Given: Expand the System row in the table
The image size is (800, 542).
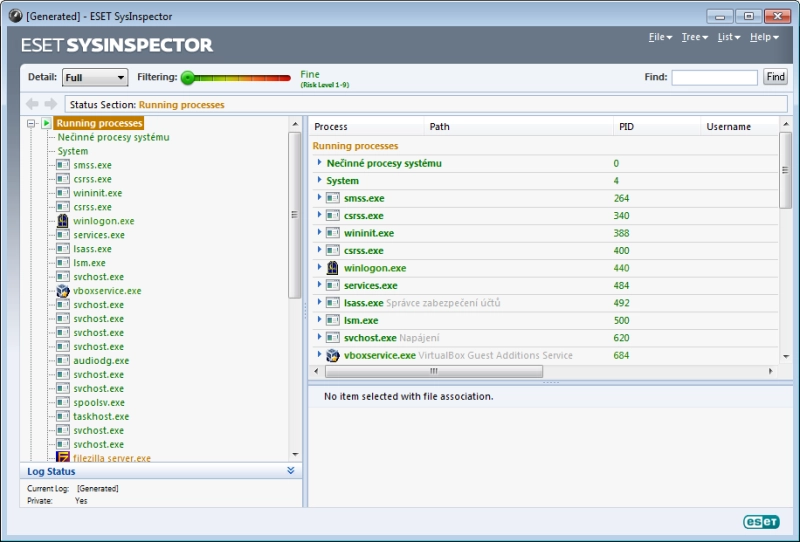Looking at the screenshot, I should [x=319, y=180].
